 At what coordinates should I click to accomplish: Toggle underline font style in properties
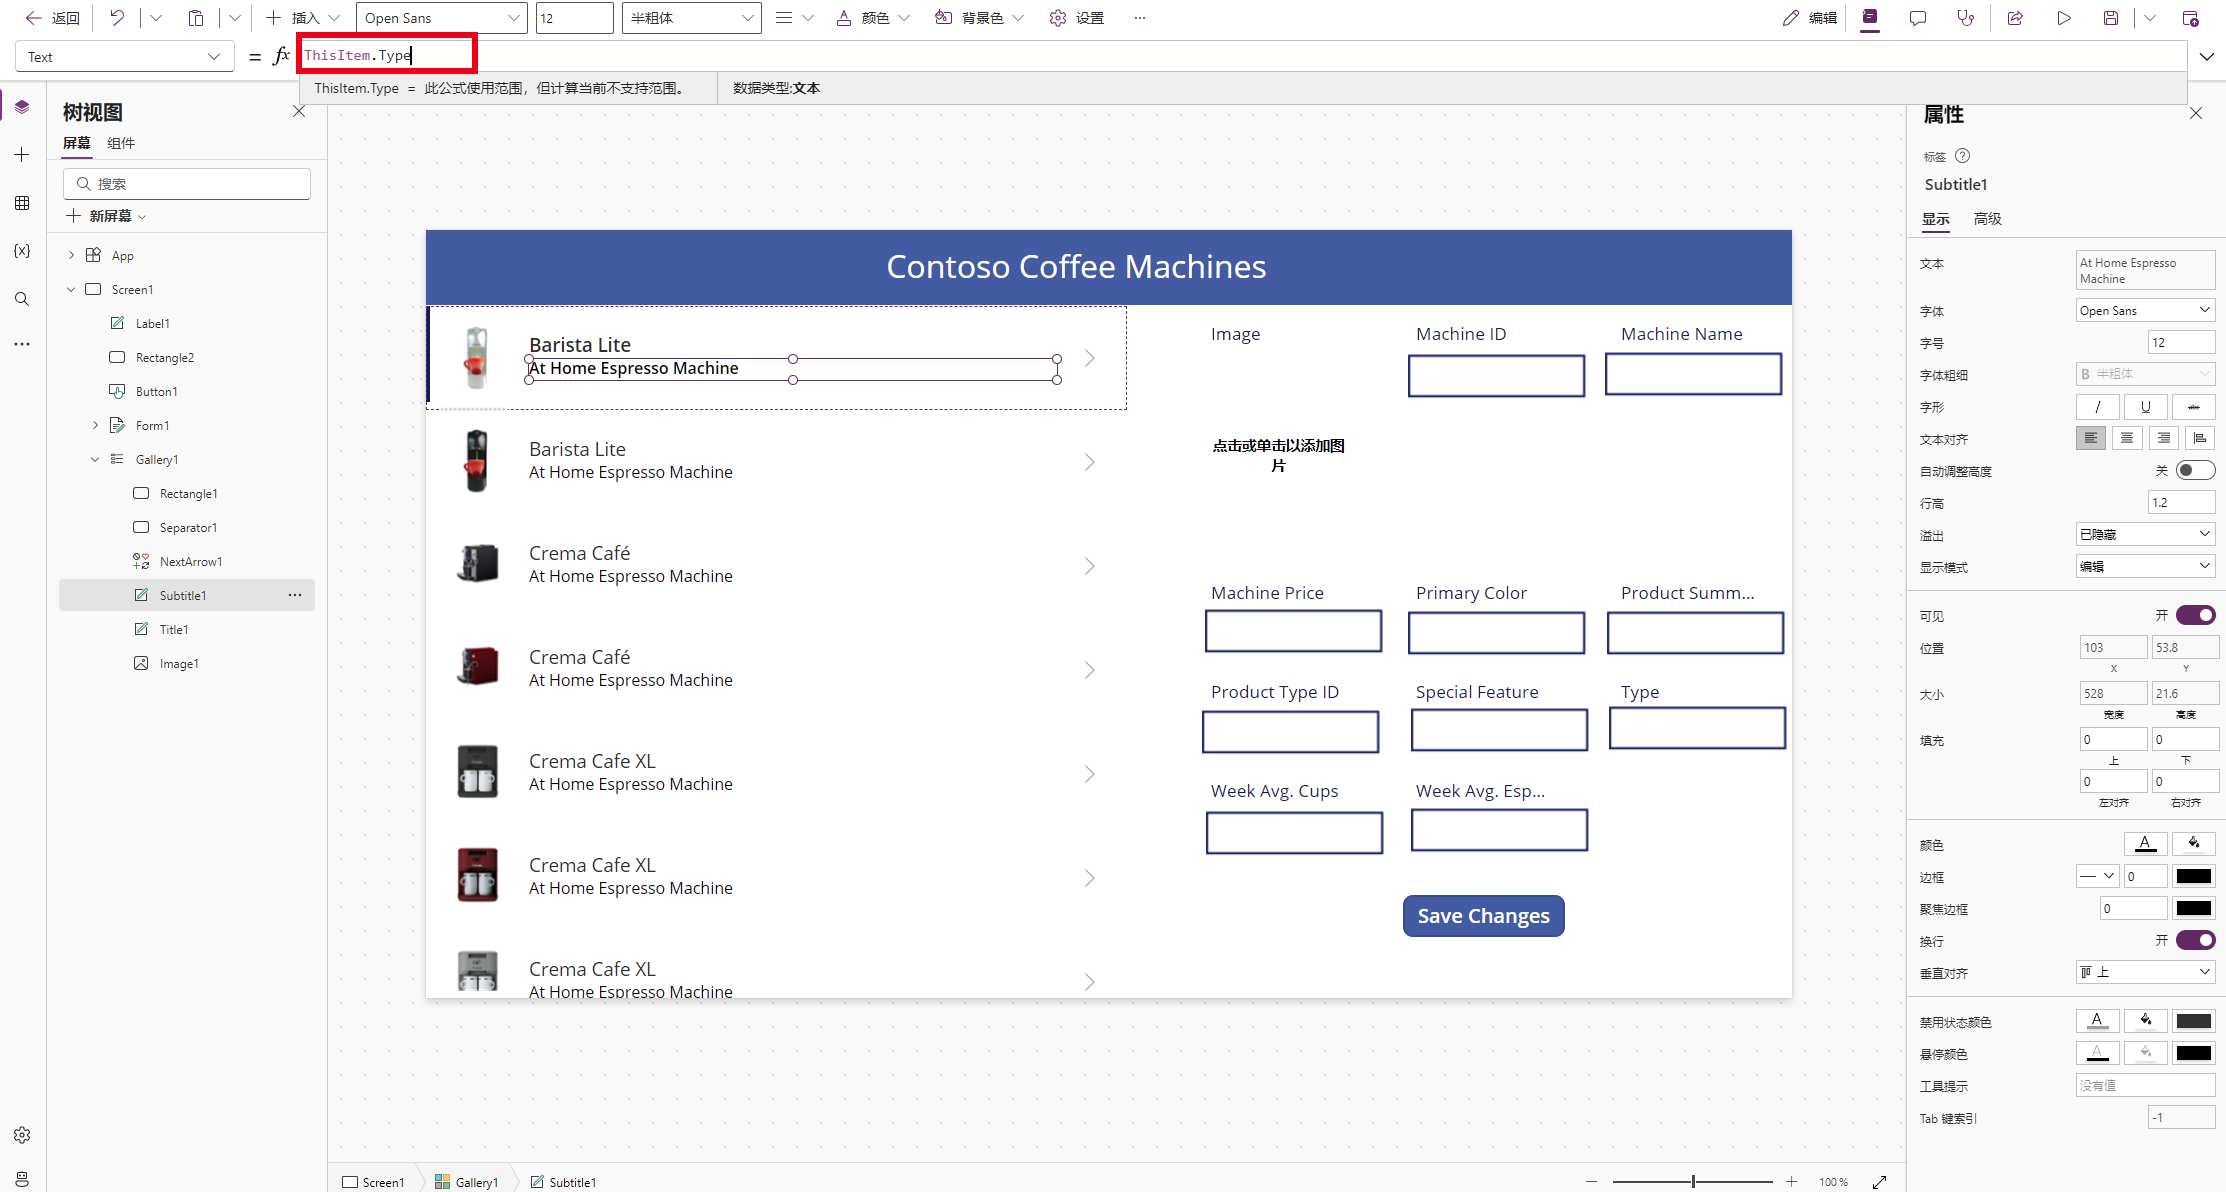click(x=2145, y=407)
